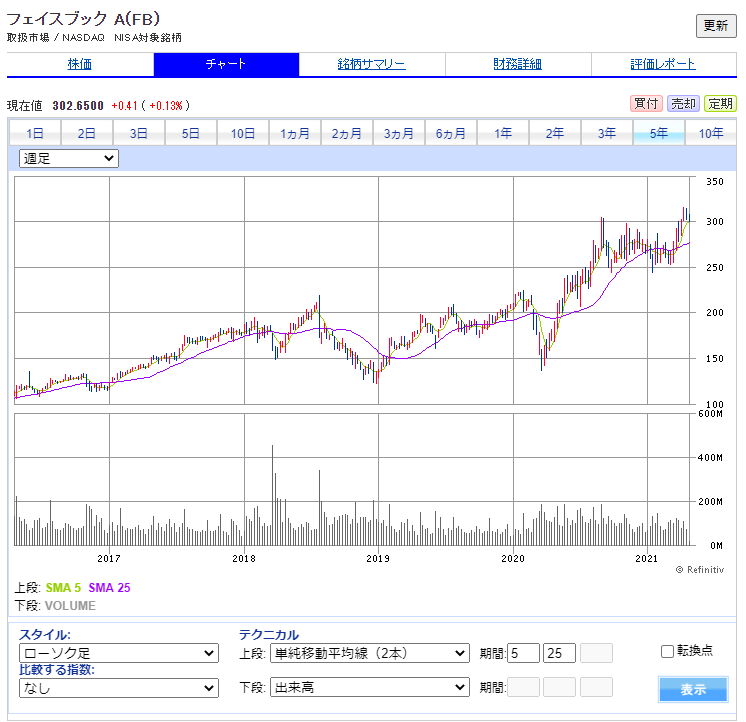The width and height of the screenshot is (746, 722).
Task: Open the 上段 単純移動平均線 dropdown
Action: (370, 653)
